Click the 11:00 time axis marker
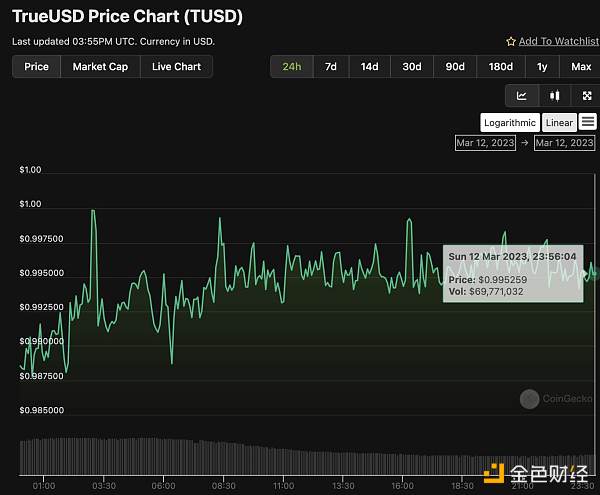This screenshot has height=495, width=600. [283, 486]
